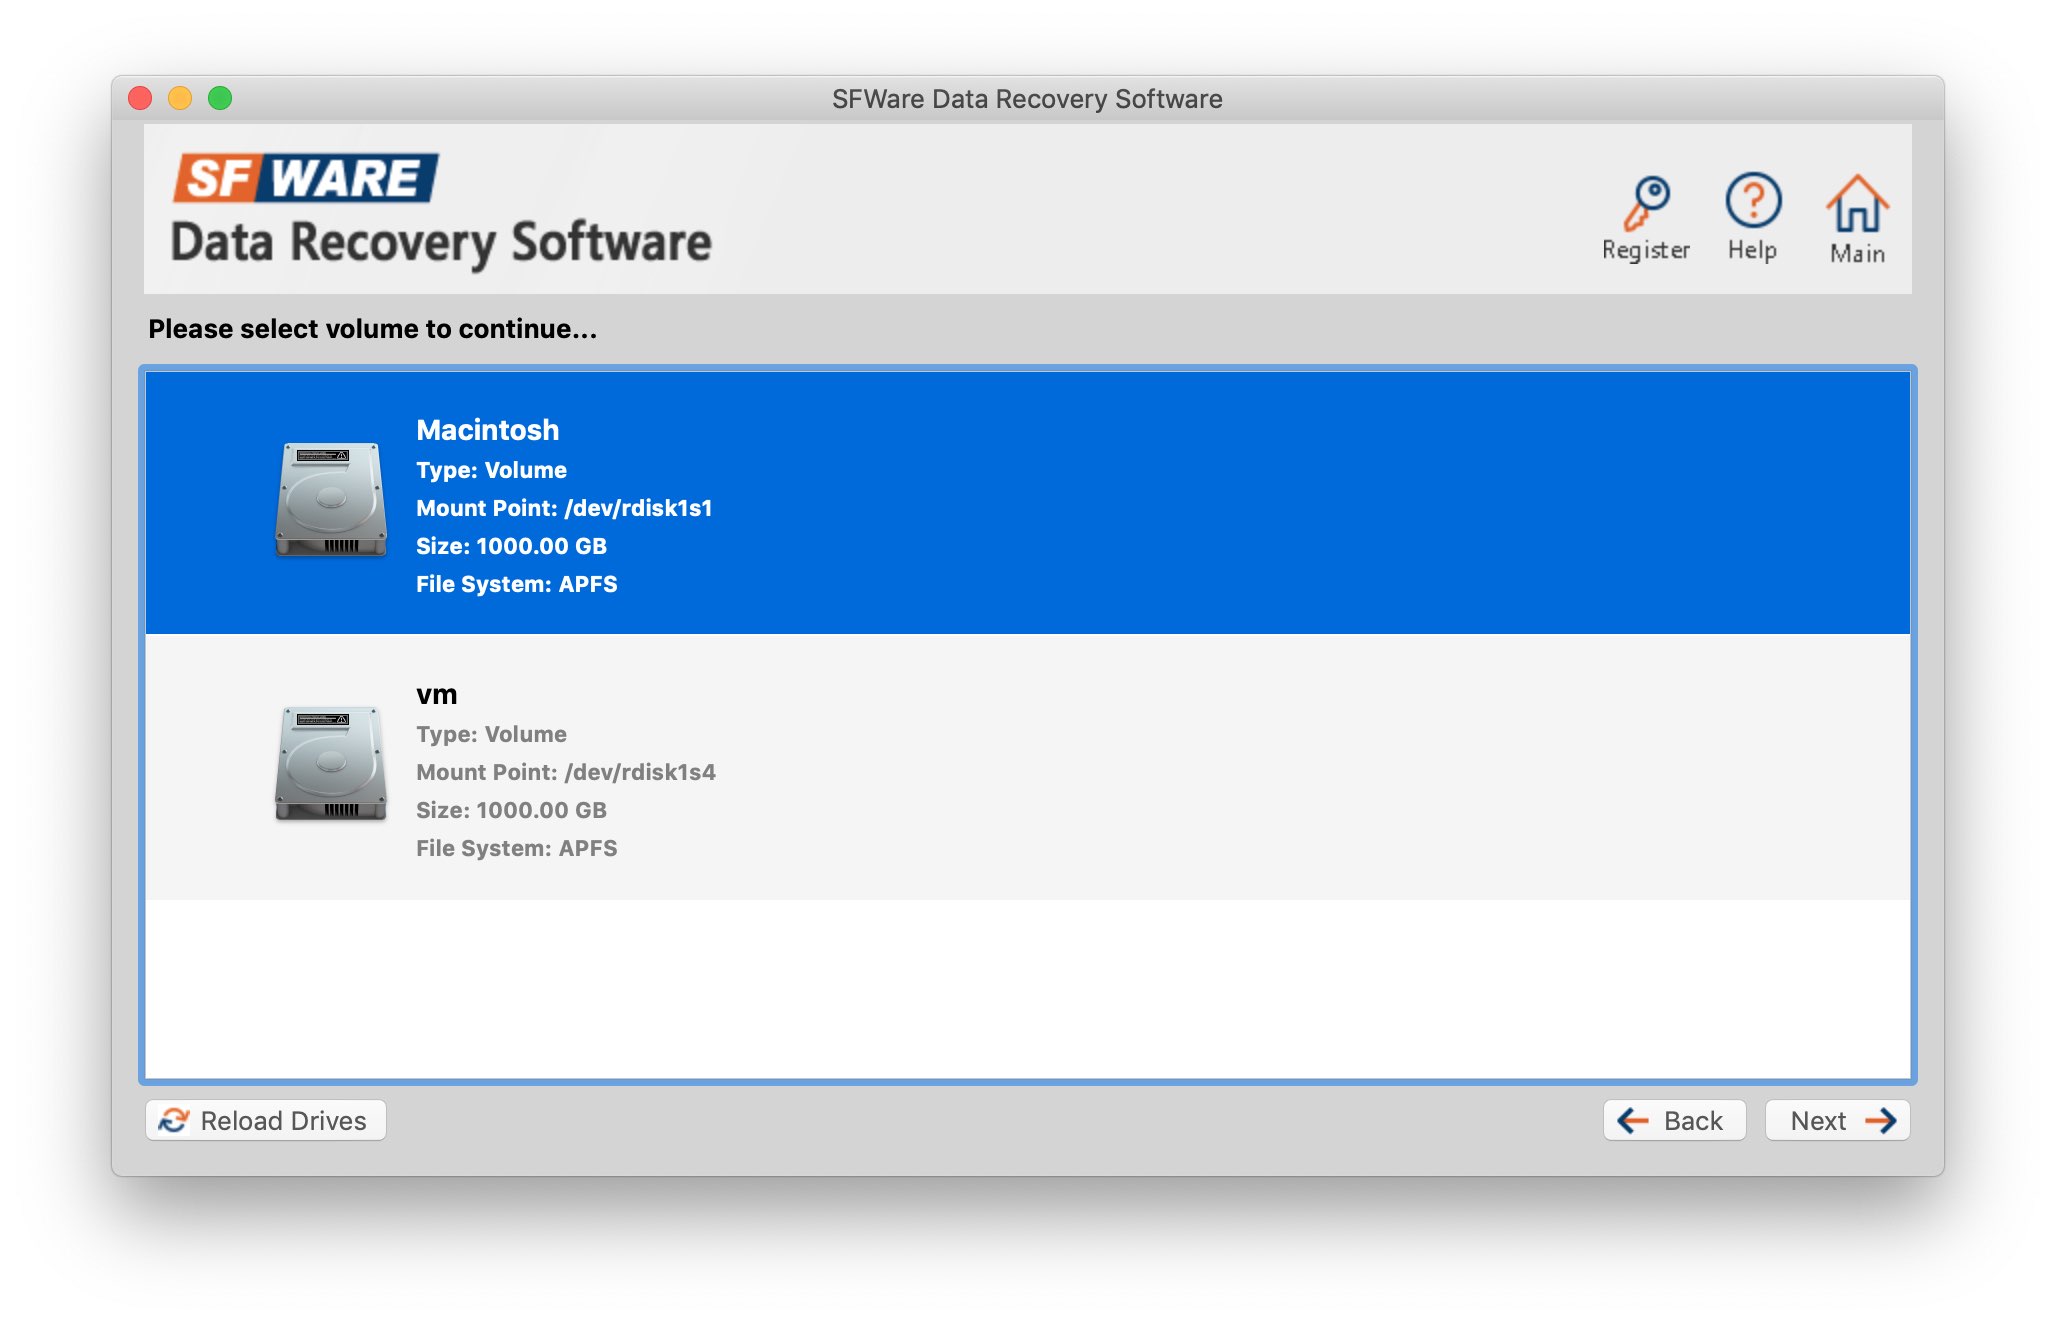The width and height of the screenshot is (2056, 1324).
Task: Select the Macintosh volume name
Action: click(x=488, y=430)
